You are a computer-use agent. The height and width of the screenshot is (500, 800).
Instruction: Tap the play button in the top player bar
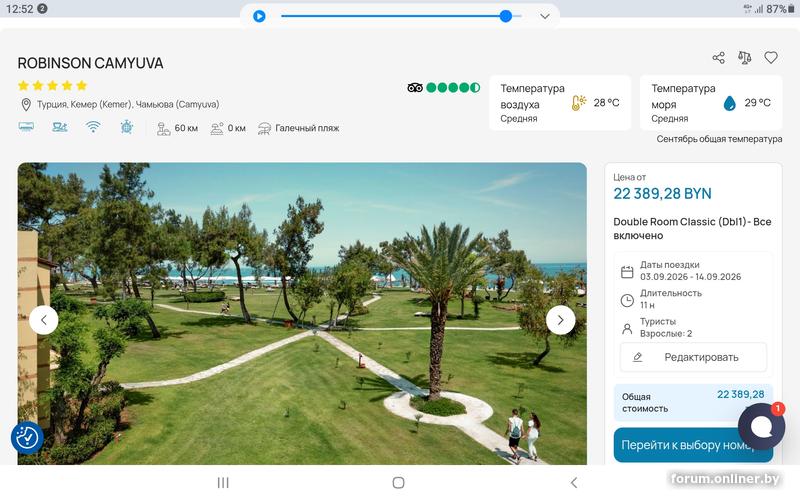[x=259, y=16]
